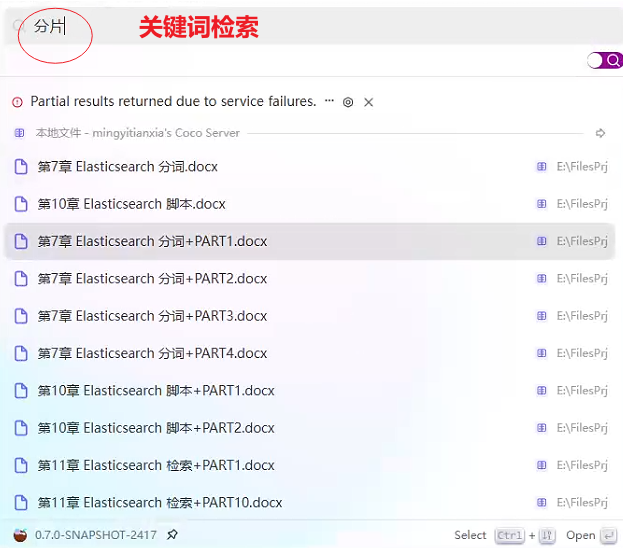623x548 pixels.
Task: Select 第11章 Elasticsearch 检索+PART10.docx result
Action: [310, 503]
